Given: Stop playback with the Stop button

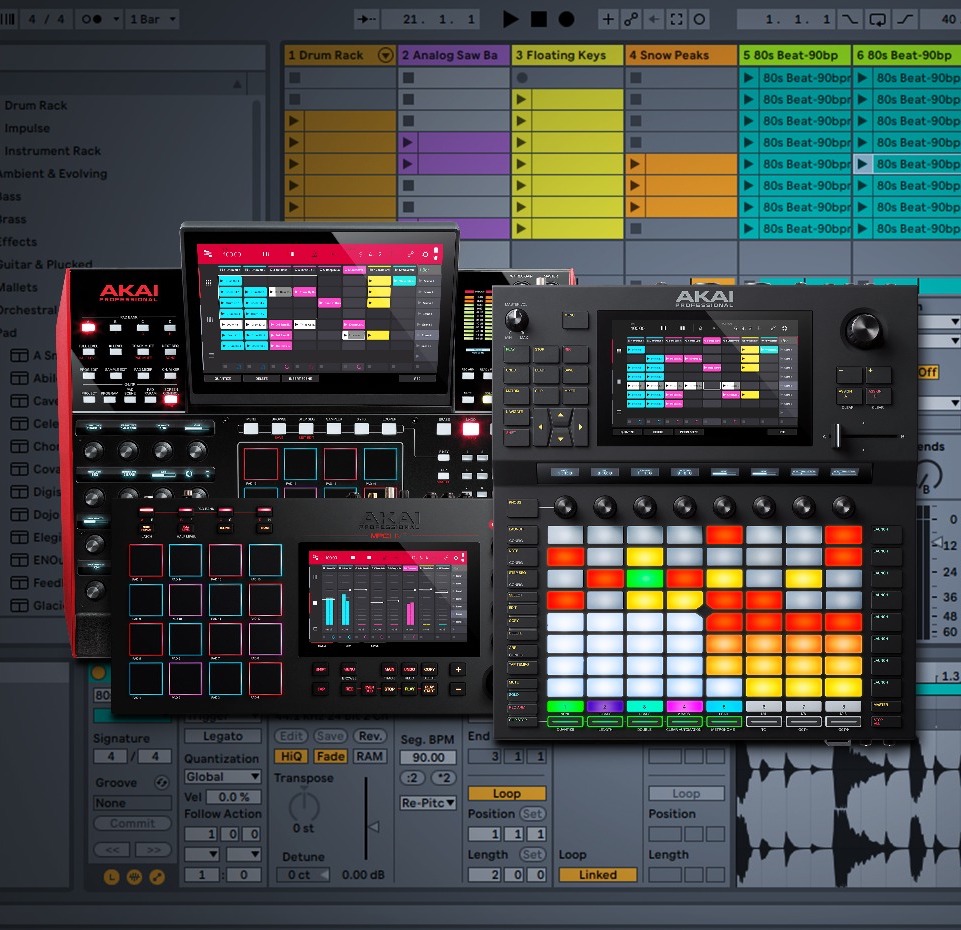Looking at the screenshot, I should coord(539,19).
